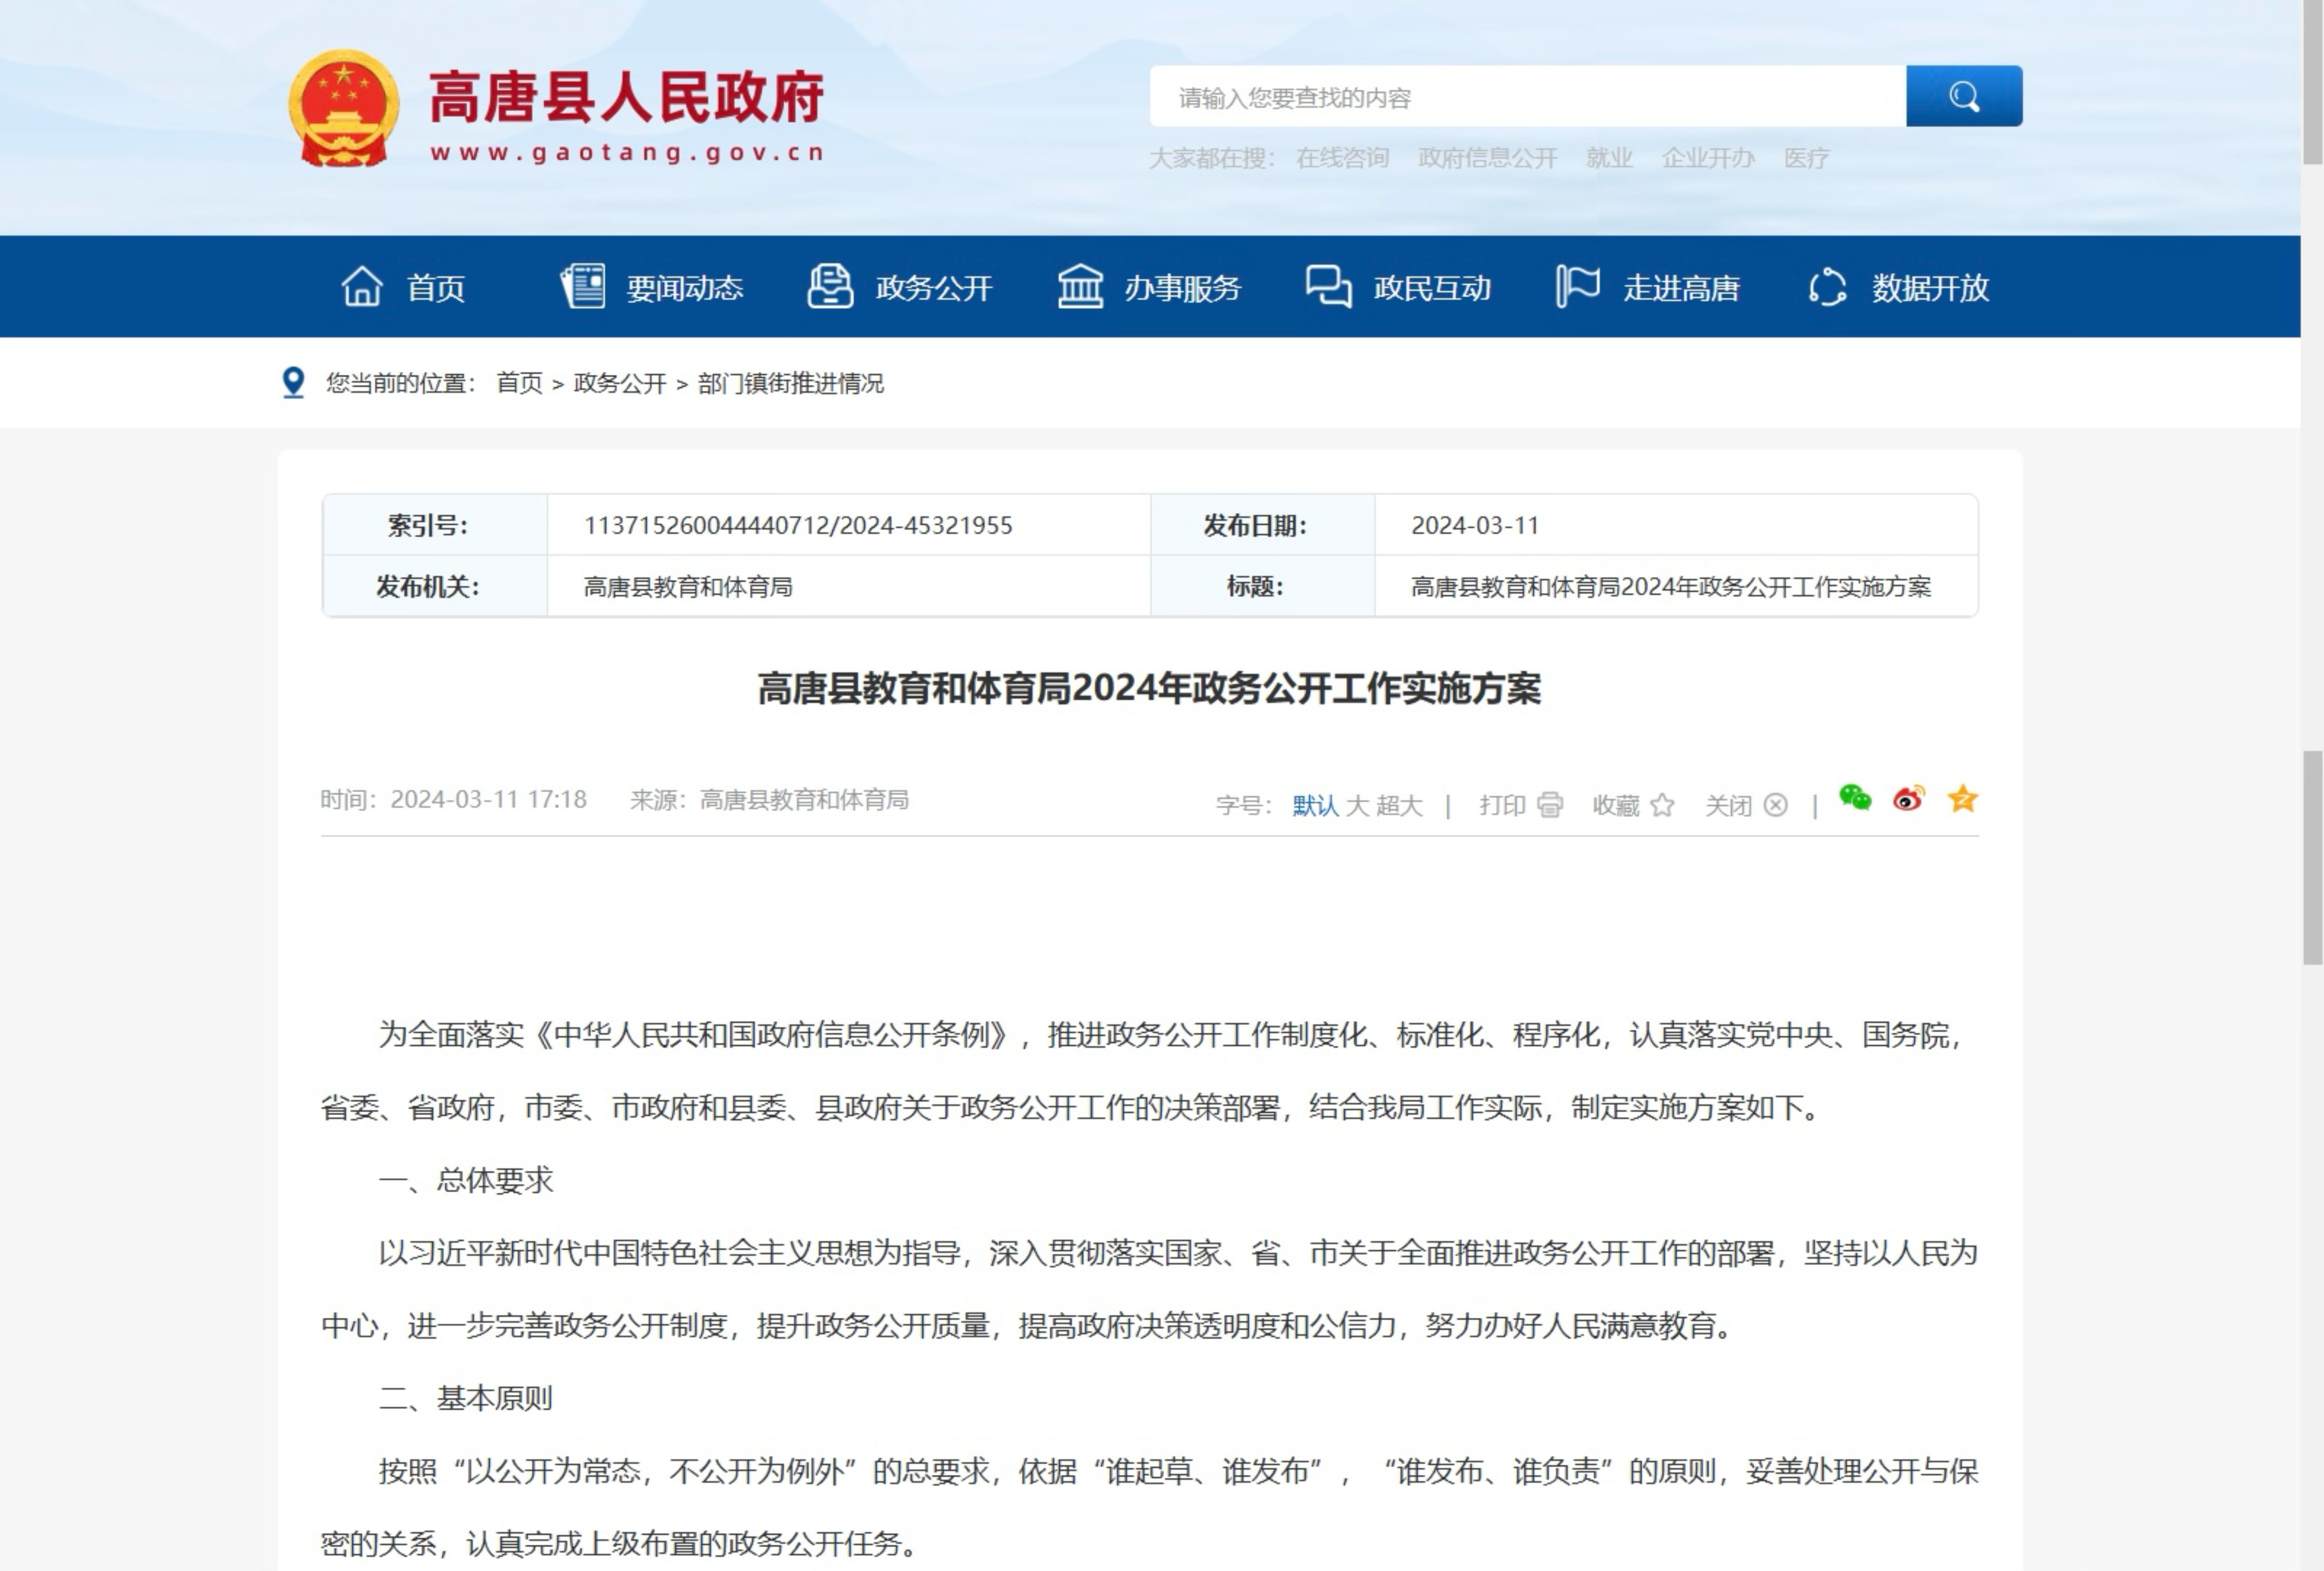Click 首页 in the breadcrumb path
Image resolution: width=2324 pixels, height=1571 pixels.
[519, 383]
